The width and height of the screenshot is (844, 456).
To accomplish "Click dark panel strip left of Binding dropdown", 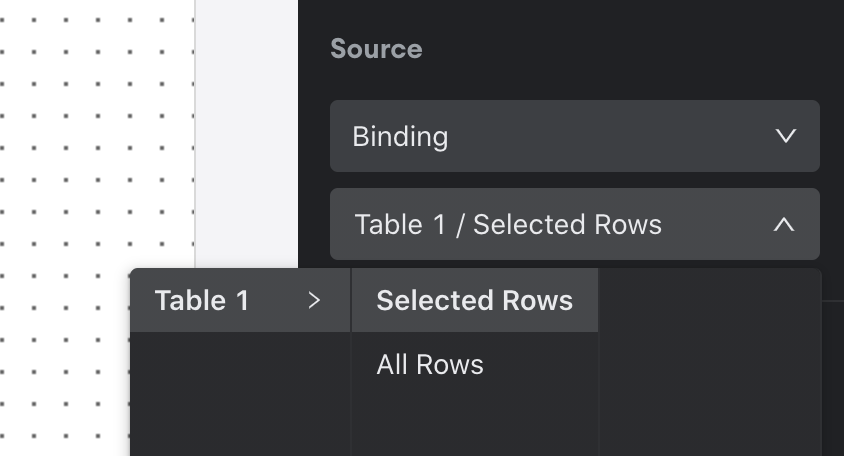I will pos(314,136).
